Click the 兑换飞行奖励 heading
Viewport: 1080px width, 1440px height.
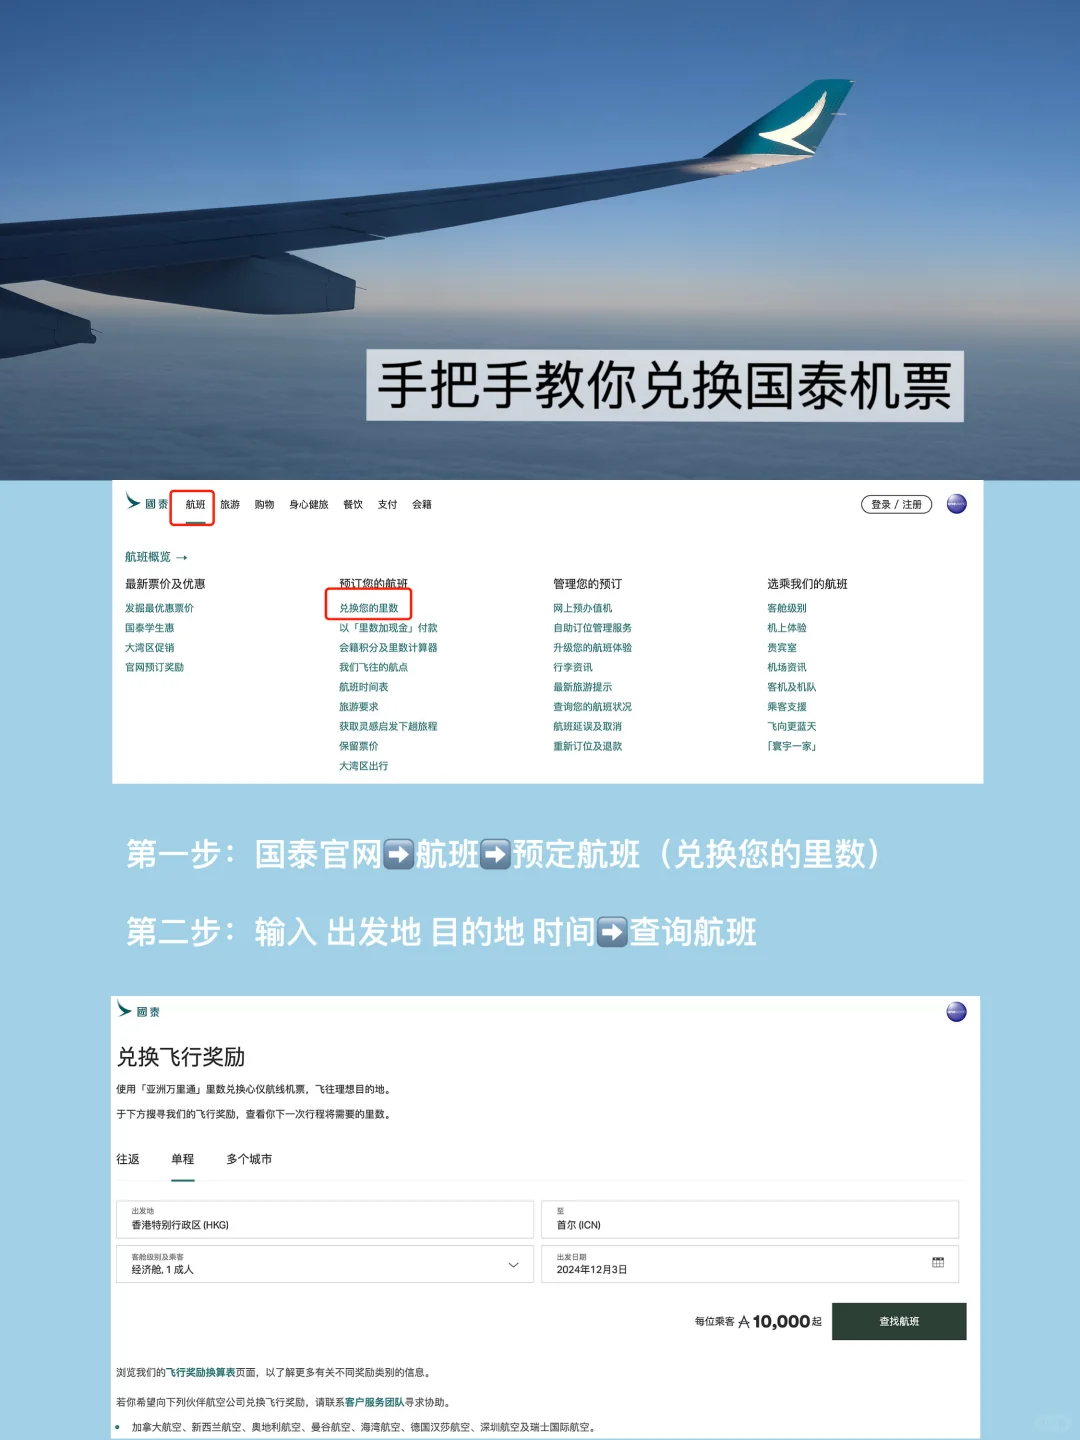(181, 1057)
